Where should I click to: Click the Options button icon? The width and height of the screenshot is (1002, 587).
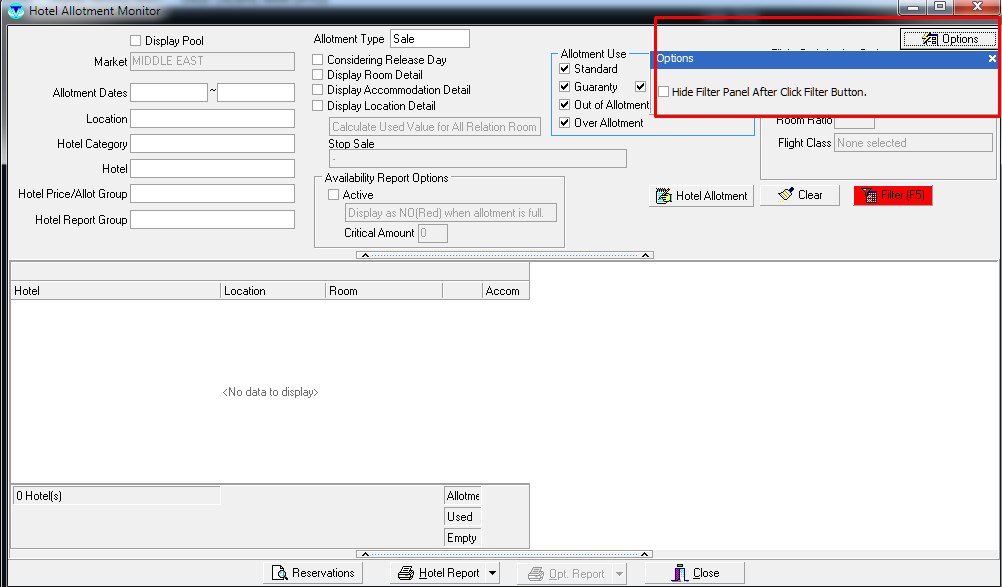coord(927,39)
